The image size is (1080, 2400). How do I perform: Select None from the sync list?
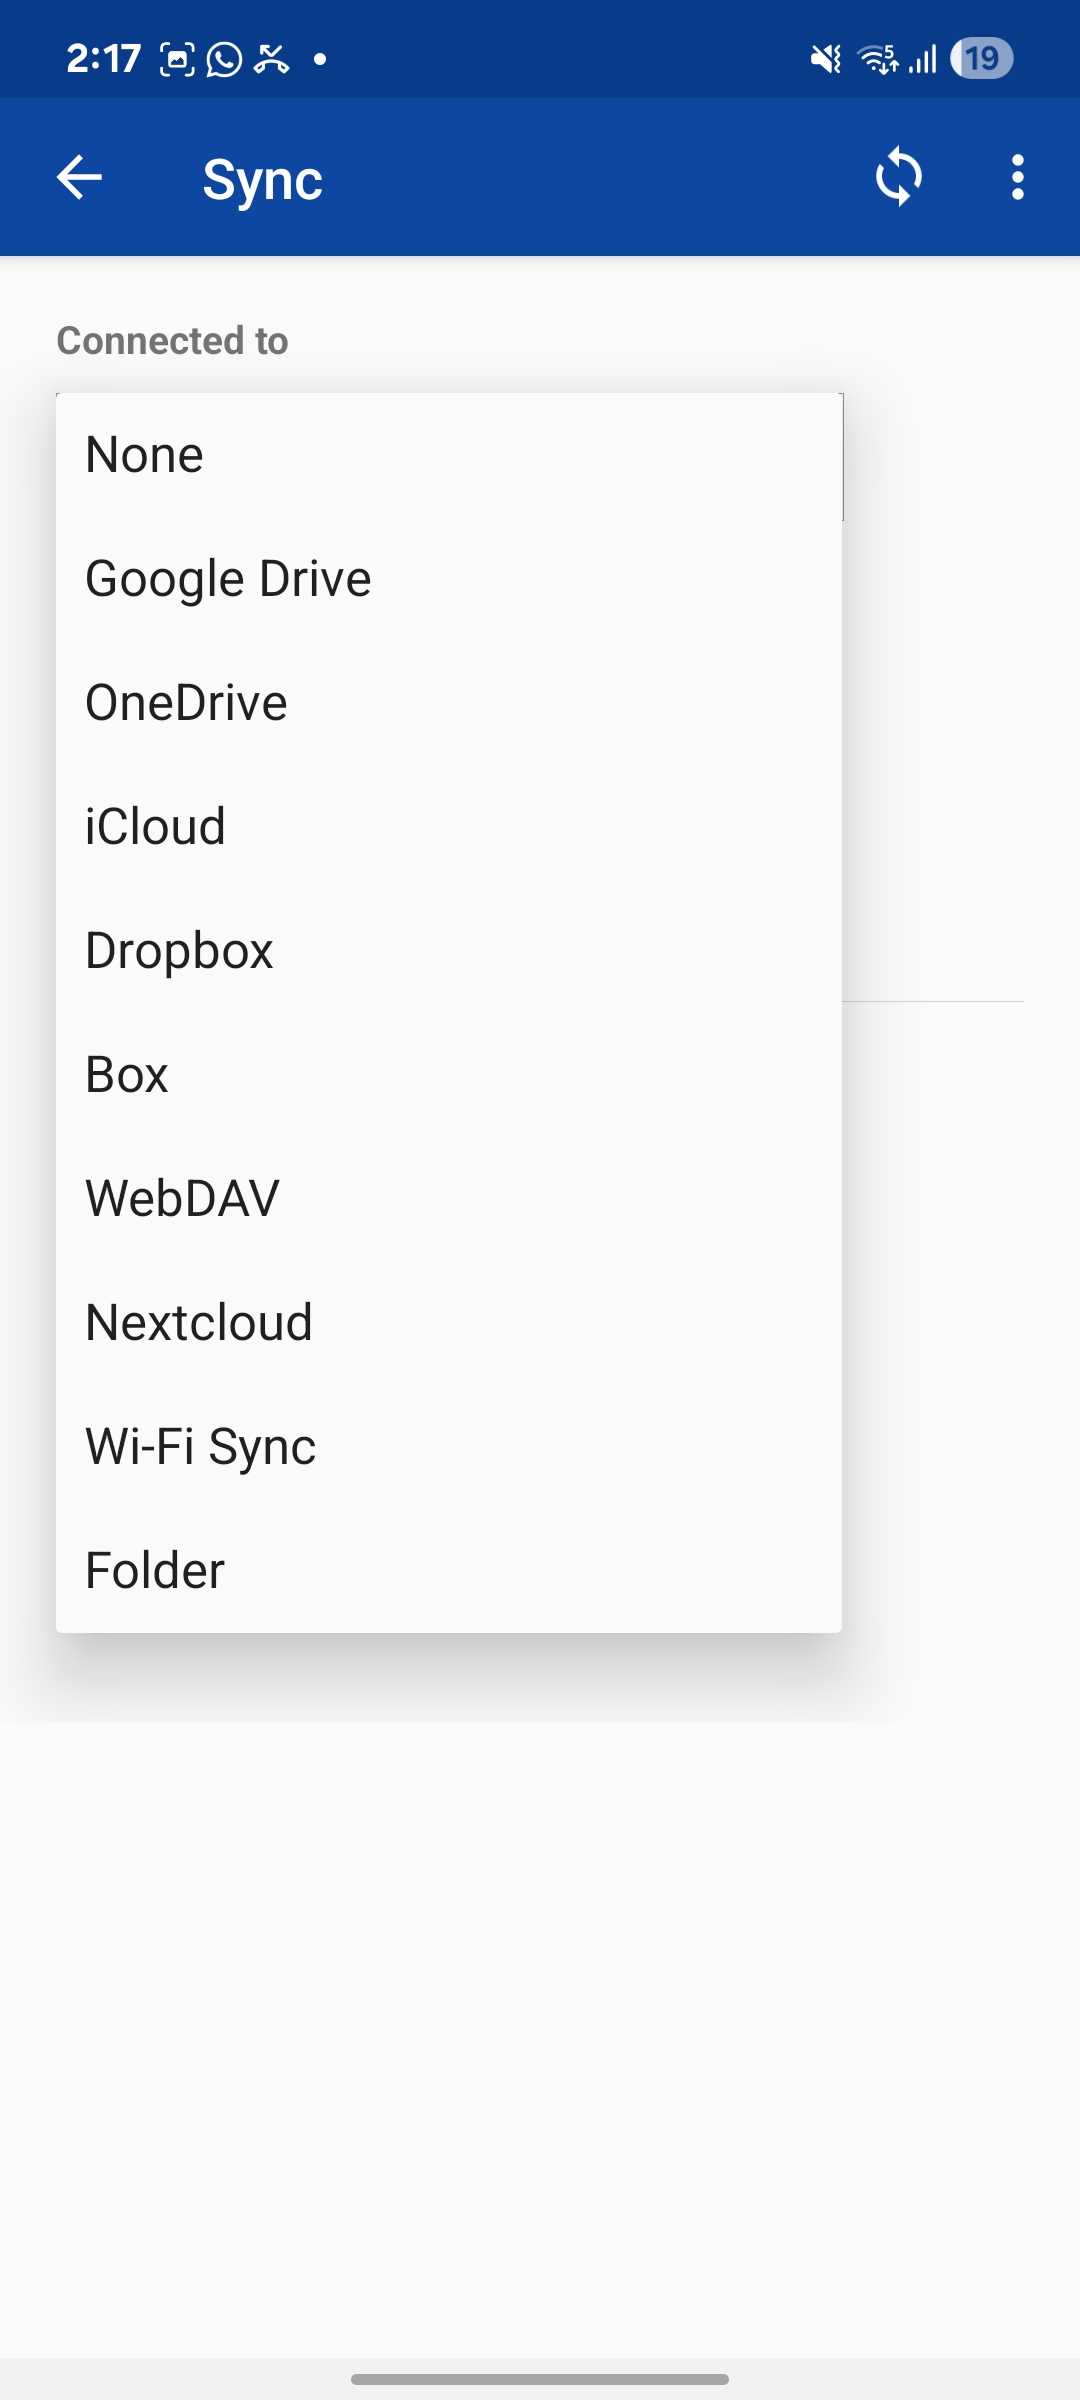pyautogui.click(x=448, y=455)
